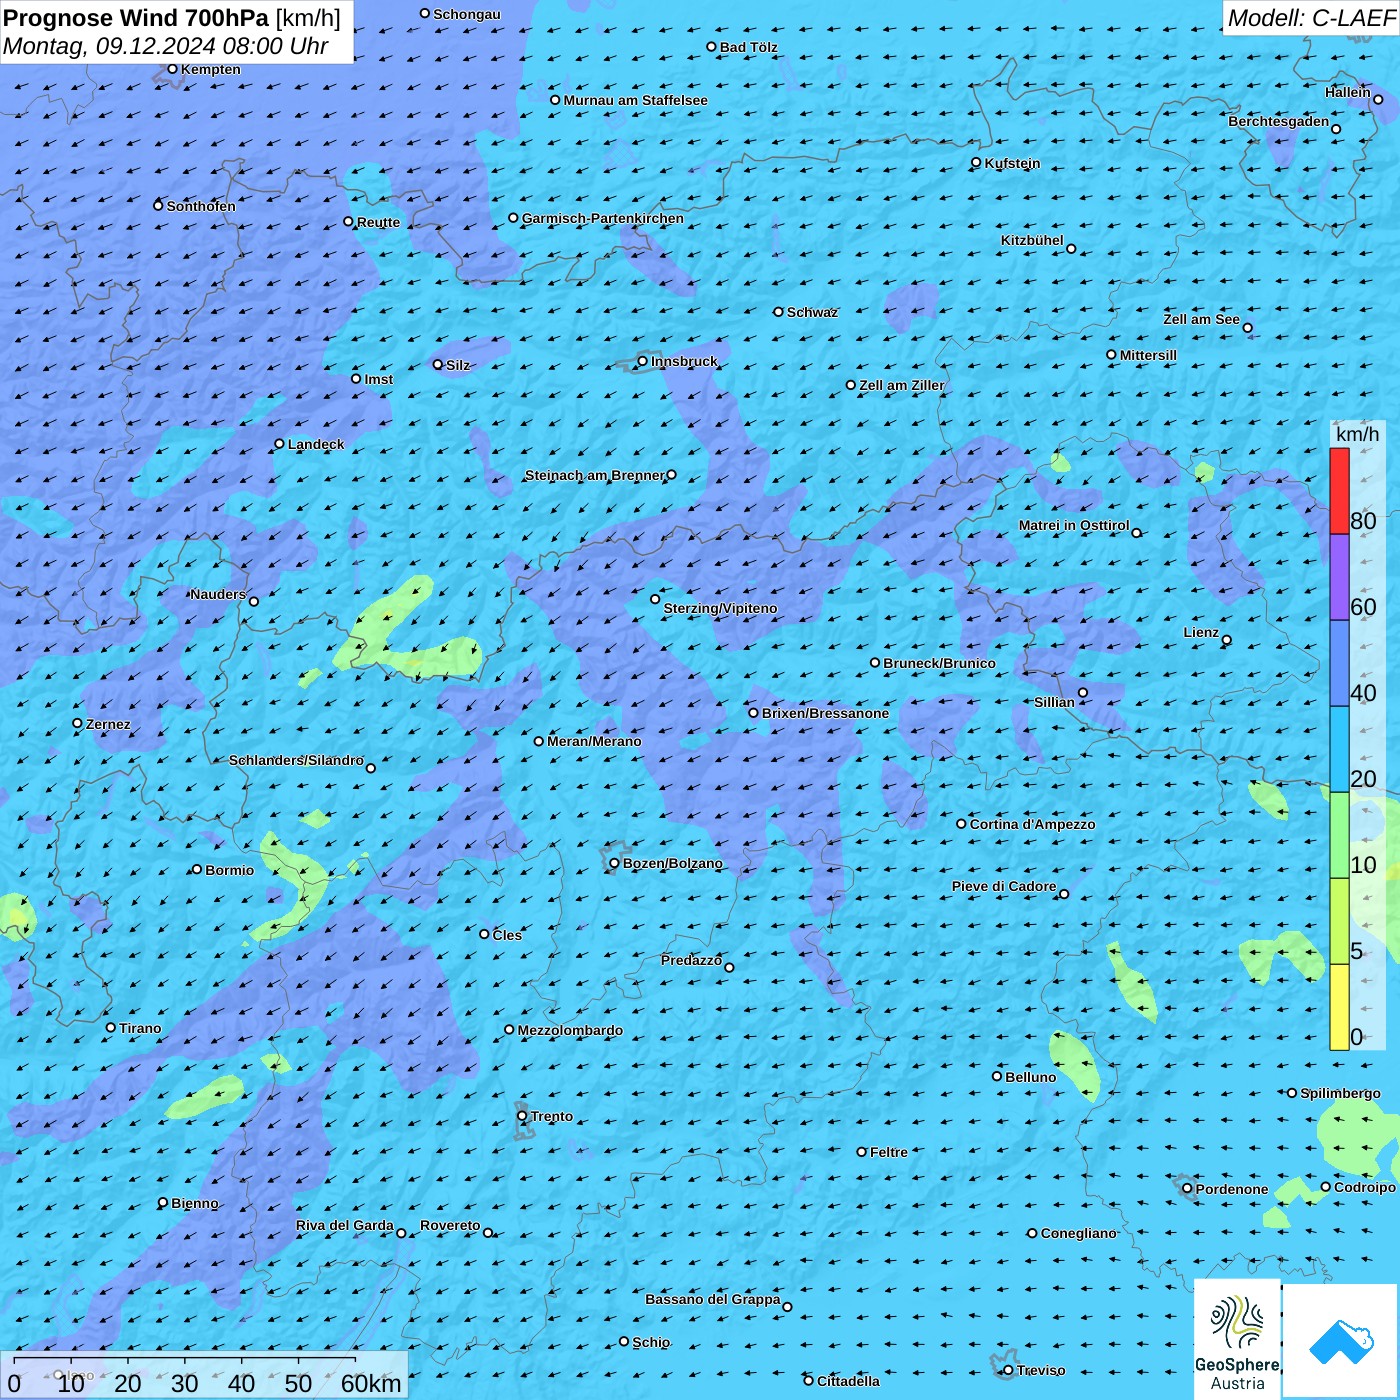The height and width of the screenshot is (1400, 1400).
Task: Click the 'Zell am See' label
Action: point(1201,319)
